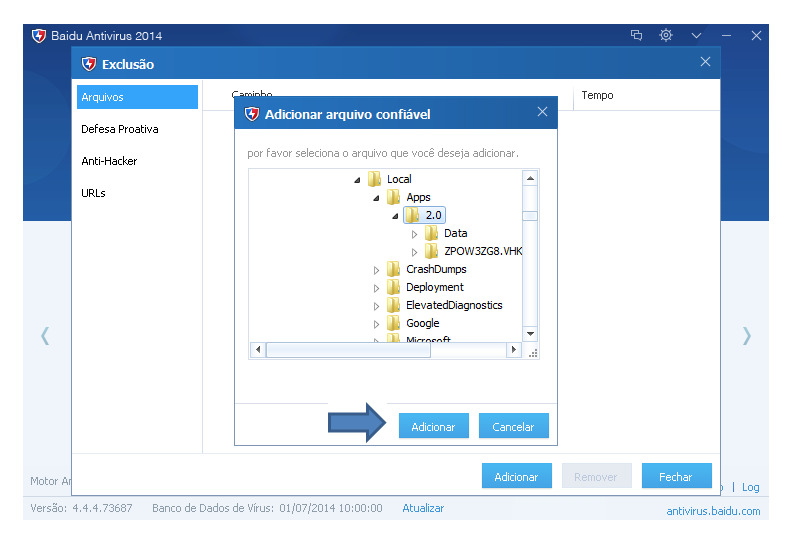Click horizontal scrollbar left arrow
Screen dimensions: 798x535
point(258,350)
